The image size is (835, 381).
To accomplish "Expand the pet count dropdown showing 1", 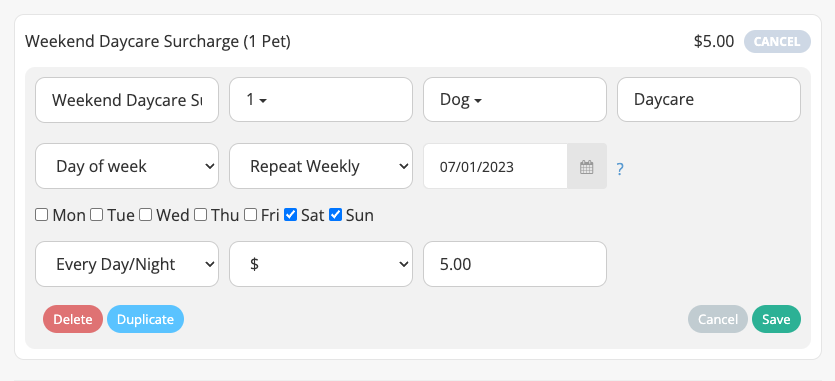I will 321,100.
